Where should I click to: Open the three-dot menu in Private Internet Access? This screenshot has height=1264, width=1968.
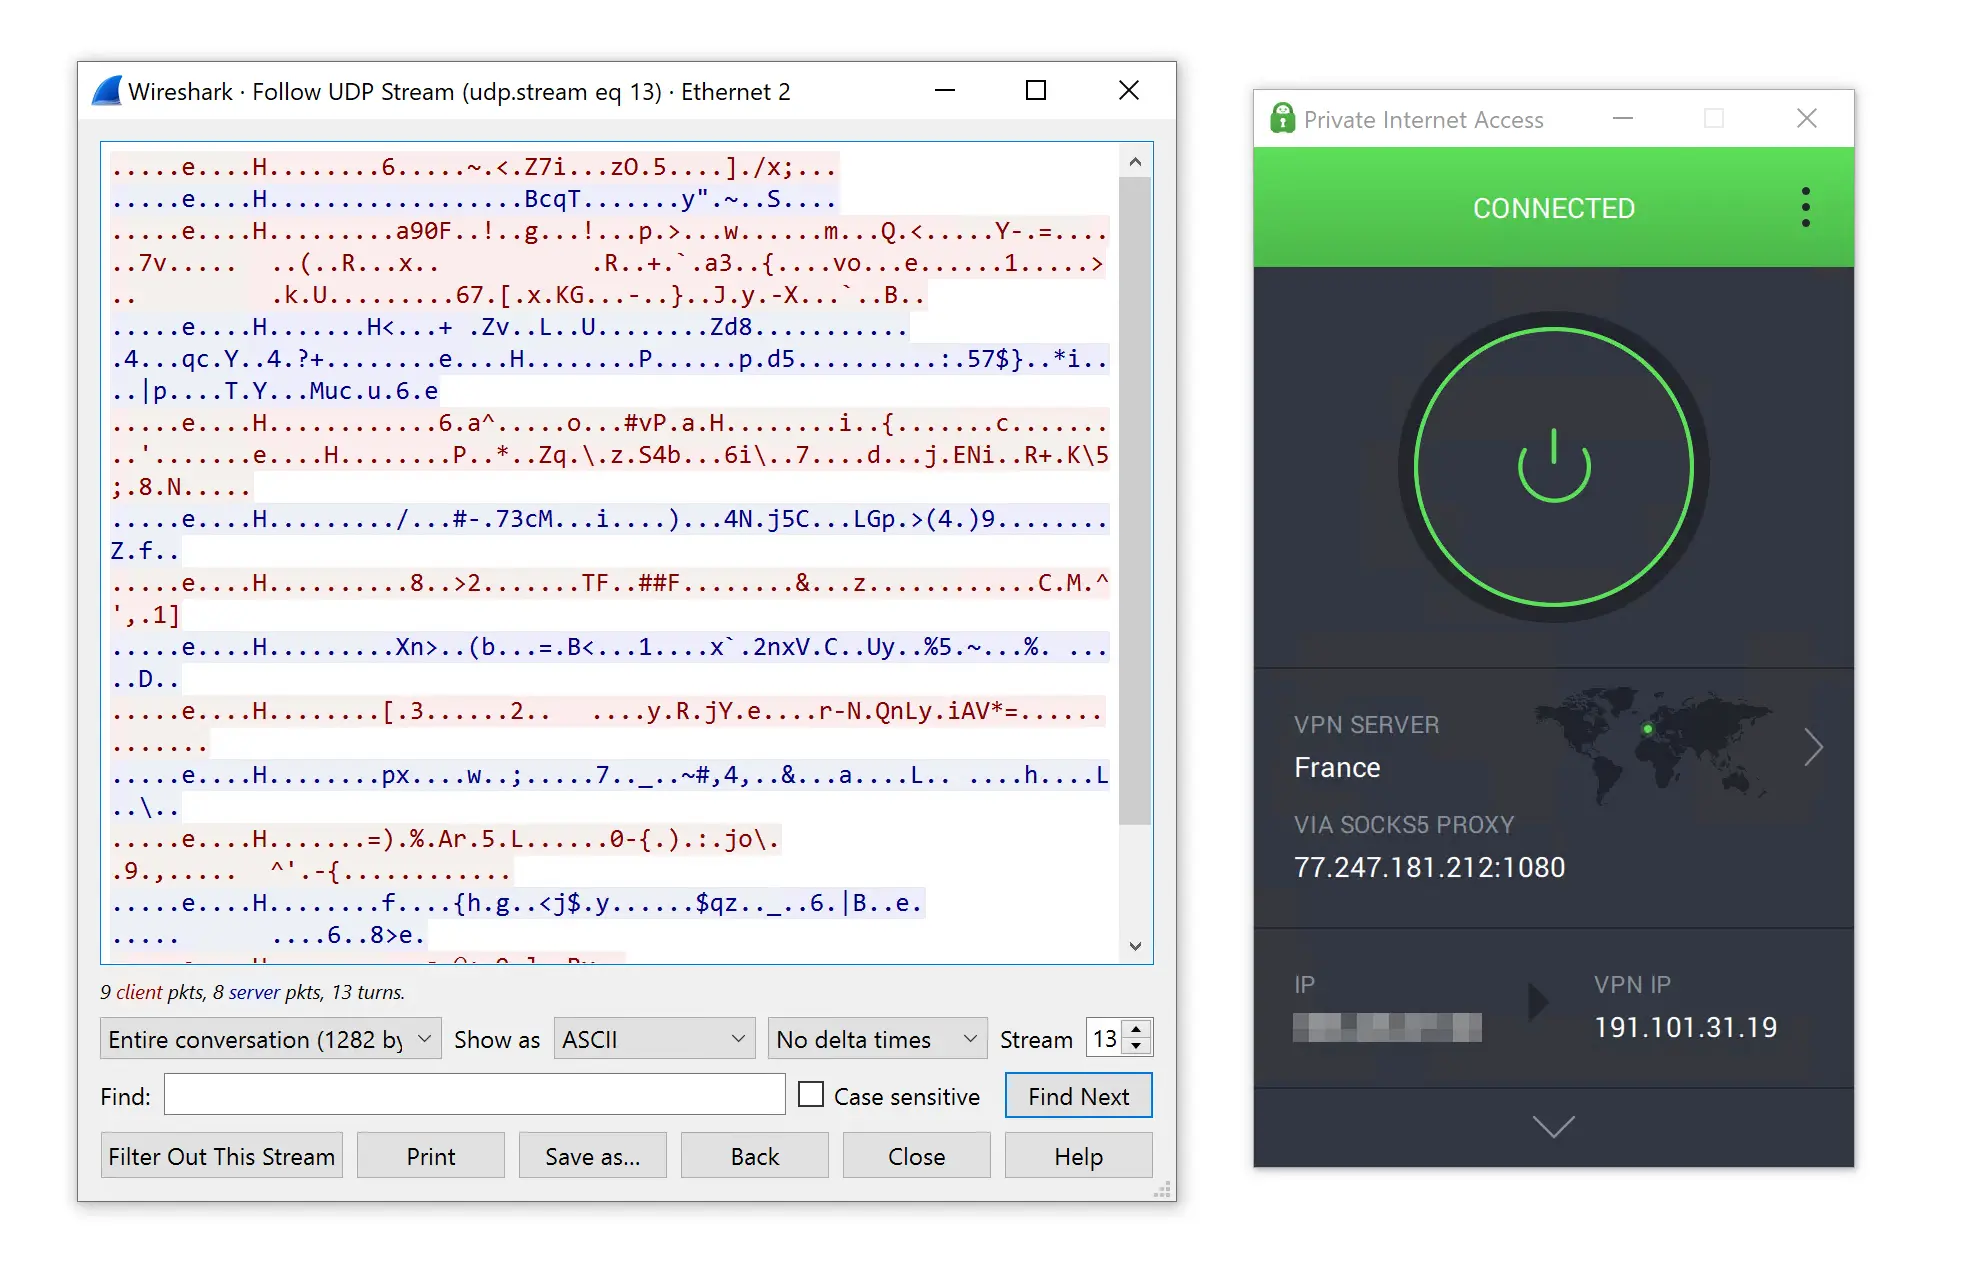1805,207
